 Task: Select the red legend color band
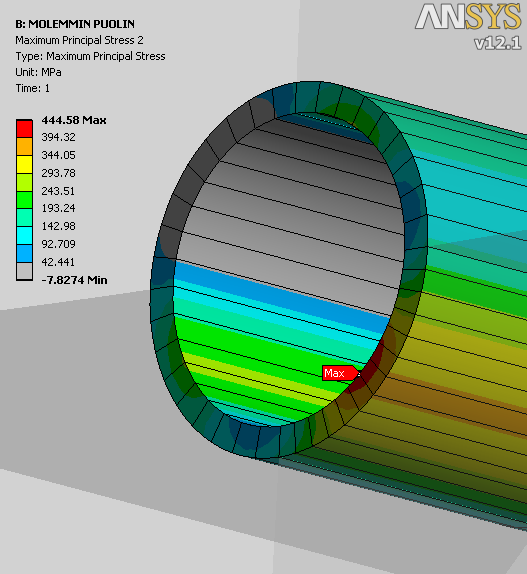click(24, 128)
